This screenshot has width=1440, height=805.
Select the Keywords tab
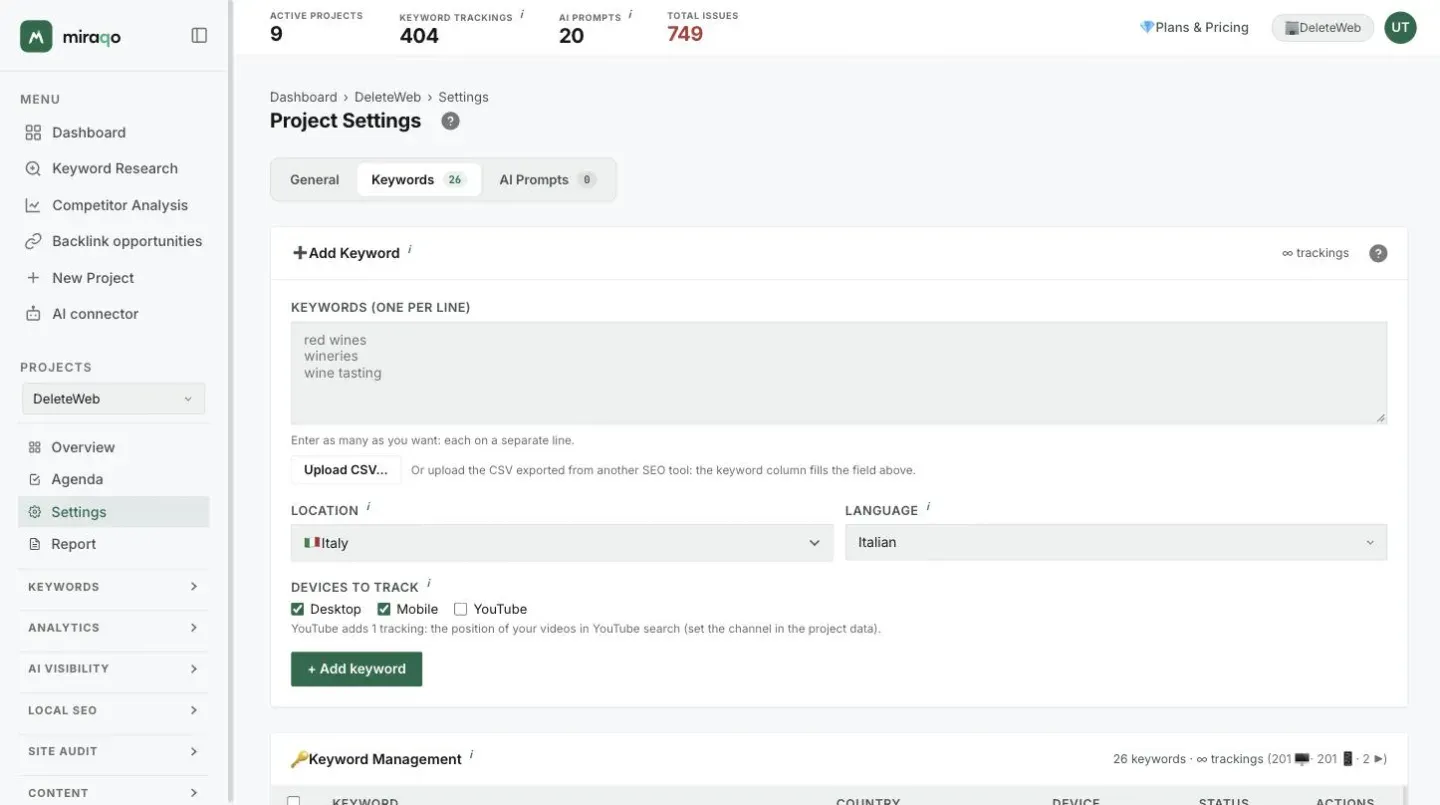pyautogui.click(x=419, y=180)
